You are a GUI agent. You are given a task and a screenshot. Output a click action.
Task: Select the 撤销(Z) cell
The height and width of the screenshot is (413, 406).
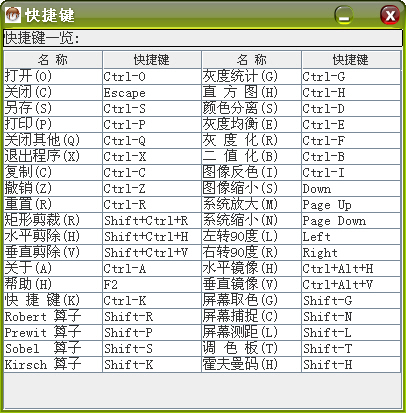click(53, 189)
